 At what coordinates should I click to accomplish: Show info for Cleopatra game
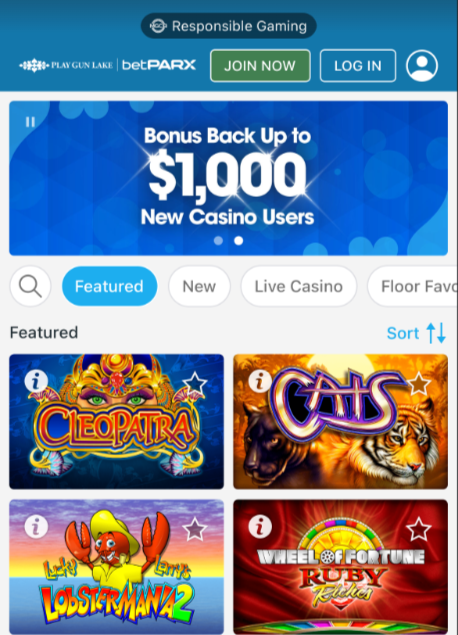(36, 381)
